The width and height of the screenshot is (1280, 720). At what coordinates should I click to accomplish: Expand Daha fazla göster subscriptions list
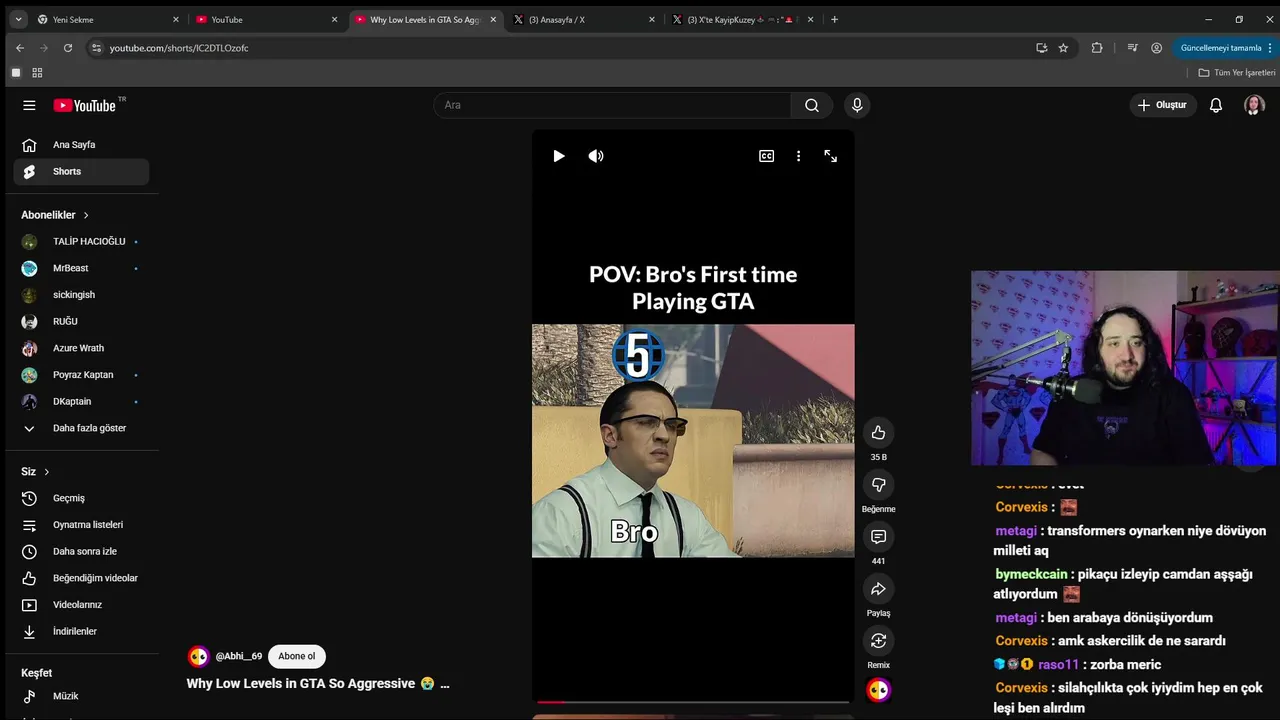82,428
